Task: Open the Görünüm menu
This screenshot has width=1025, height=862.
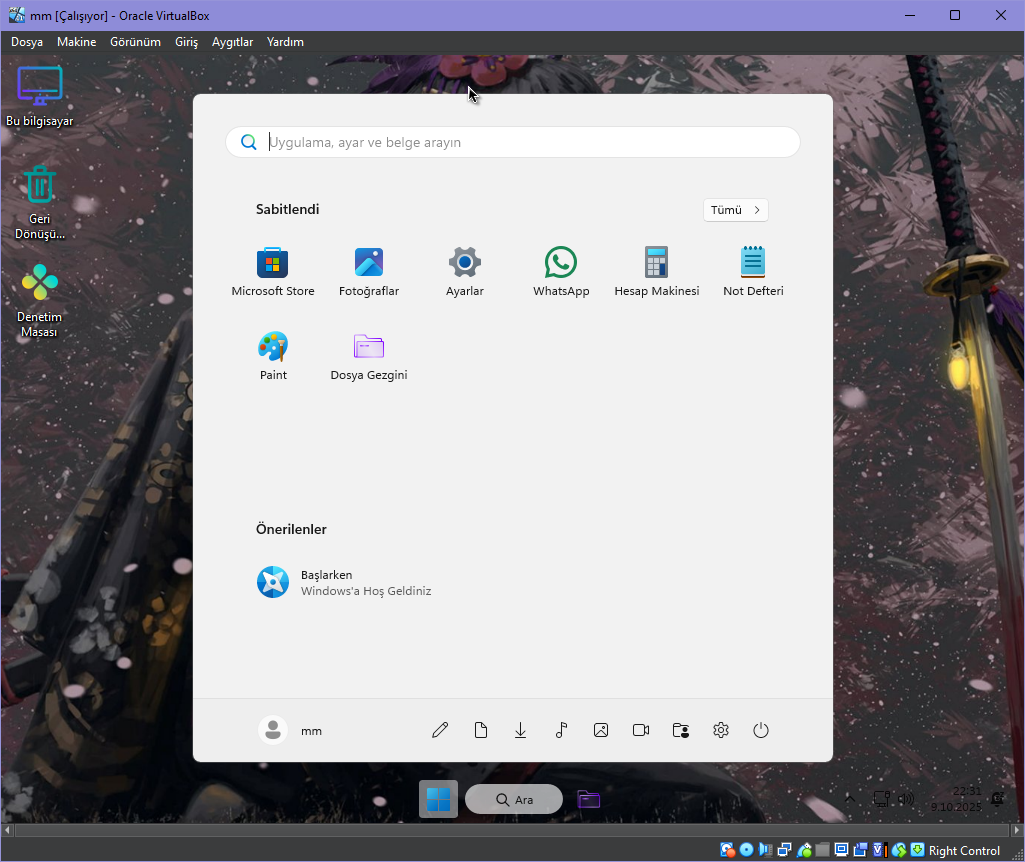Action: click(135, 42)
